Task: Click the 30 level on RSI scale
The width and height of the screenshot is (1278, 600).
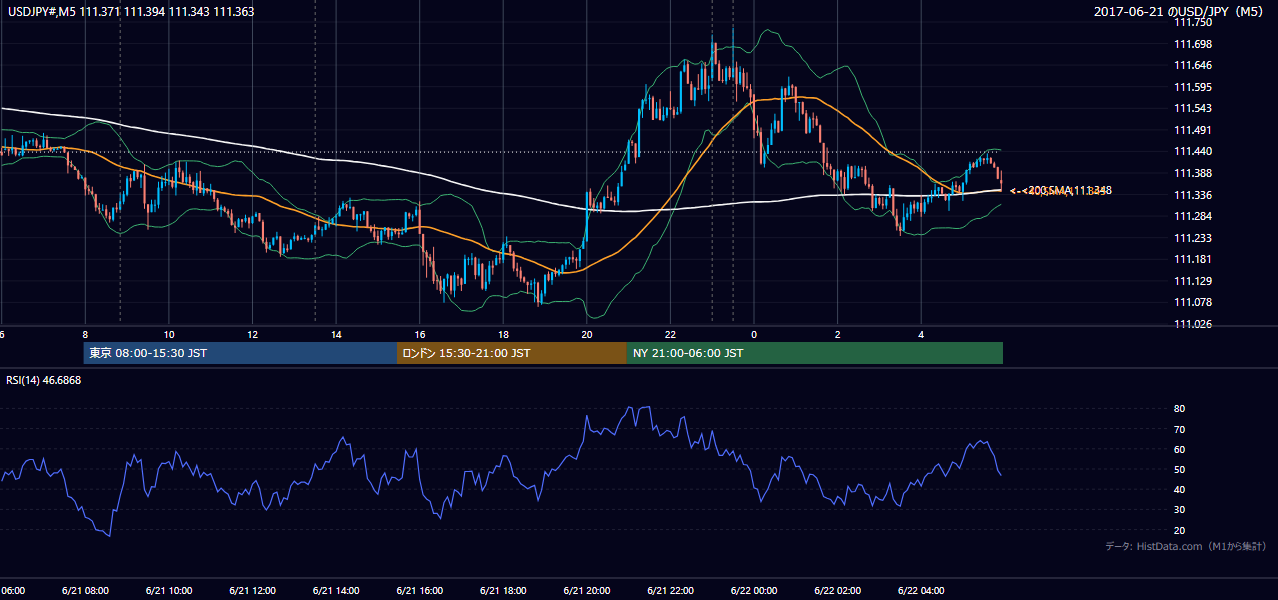Action: click(x=1179, y=510)
